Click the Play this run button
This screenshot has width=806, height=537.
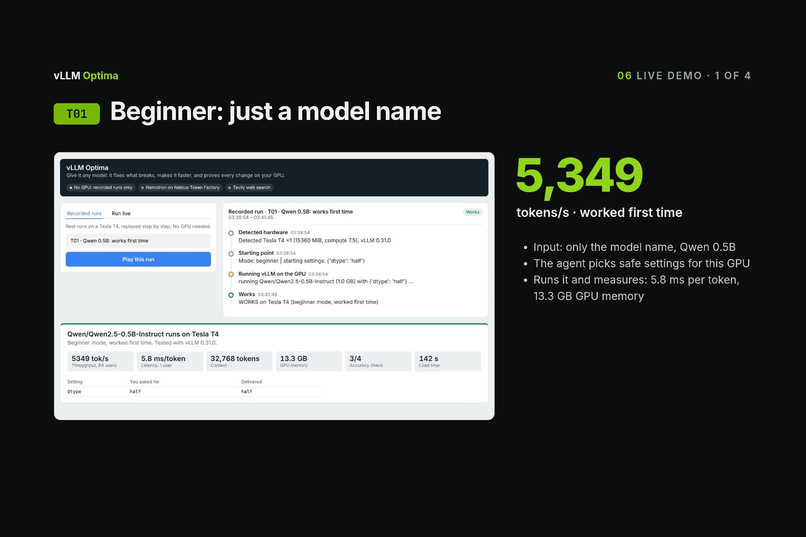tap(138, 259)
